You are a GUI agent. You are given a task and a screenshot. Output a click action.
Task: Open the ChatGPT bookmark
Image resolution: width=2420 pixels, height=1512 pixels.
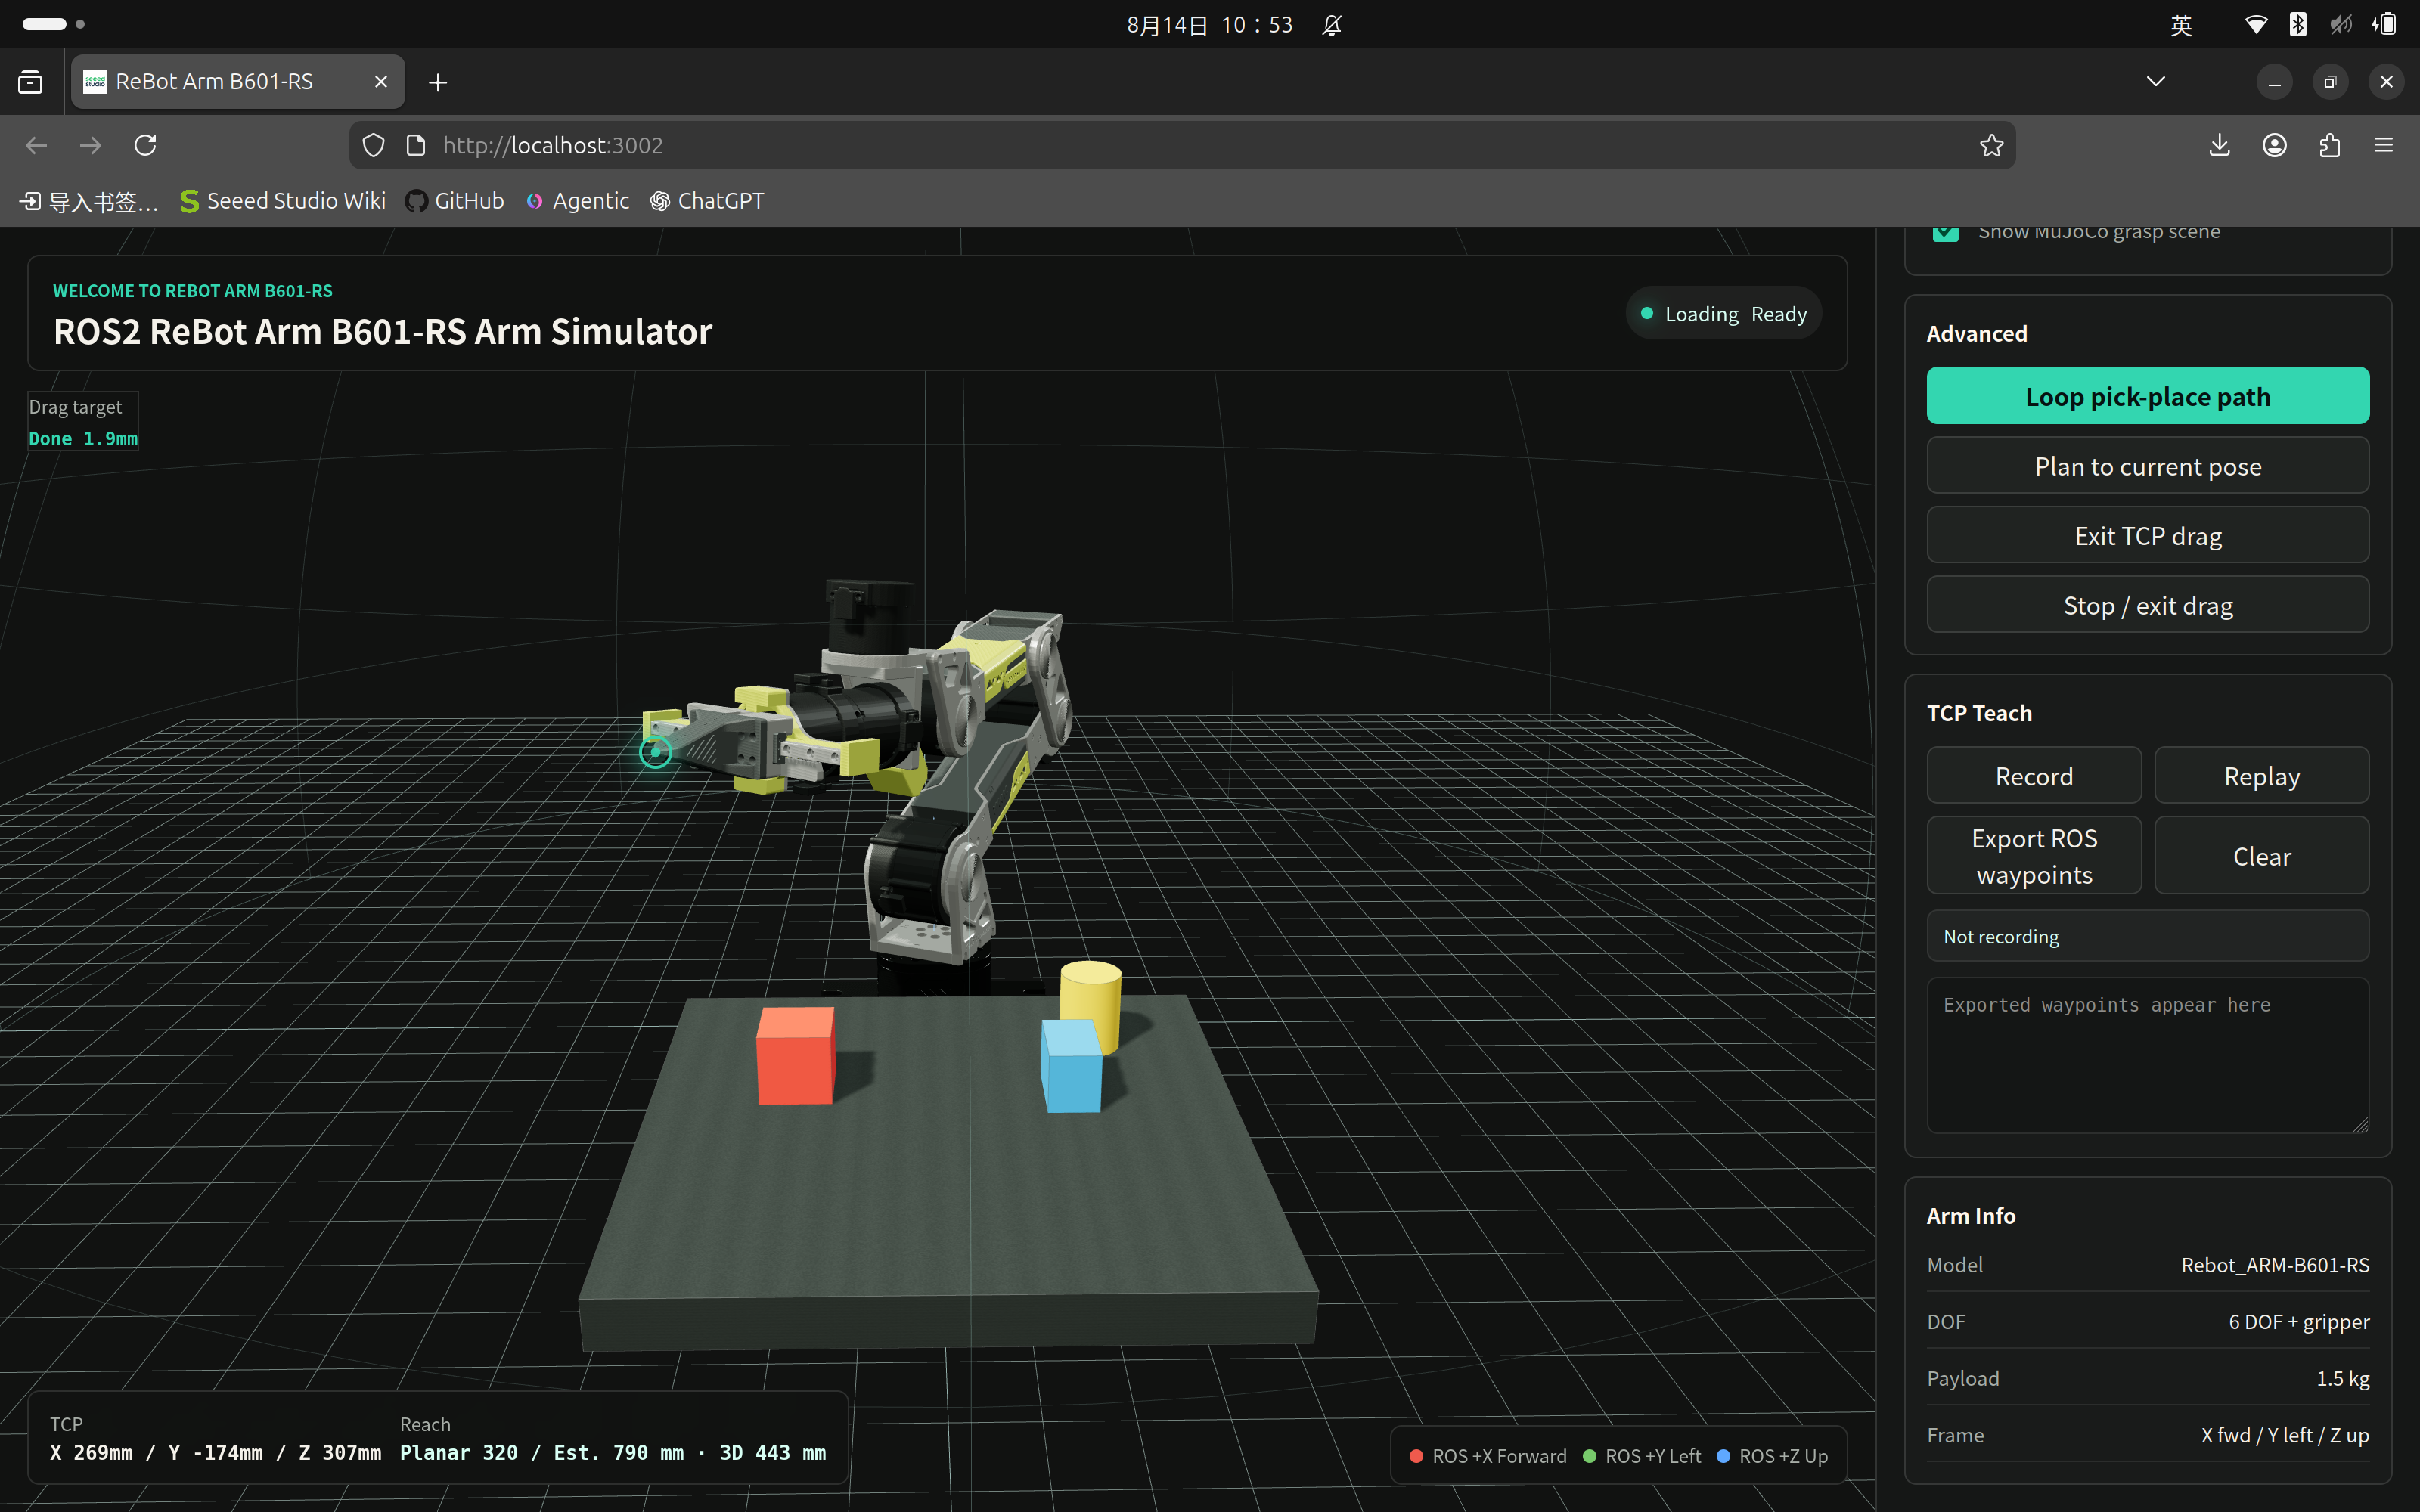click(707, 201)
